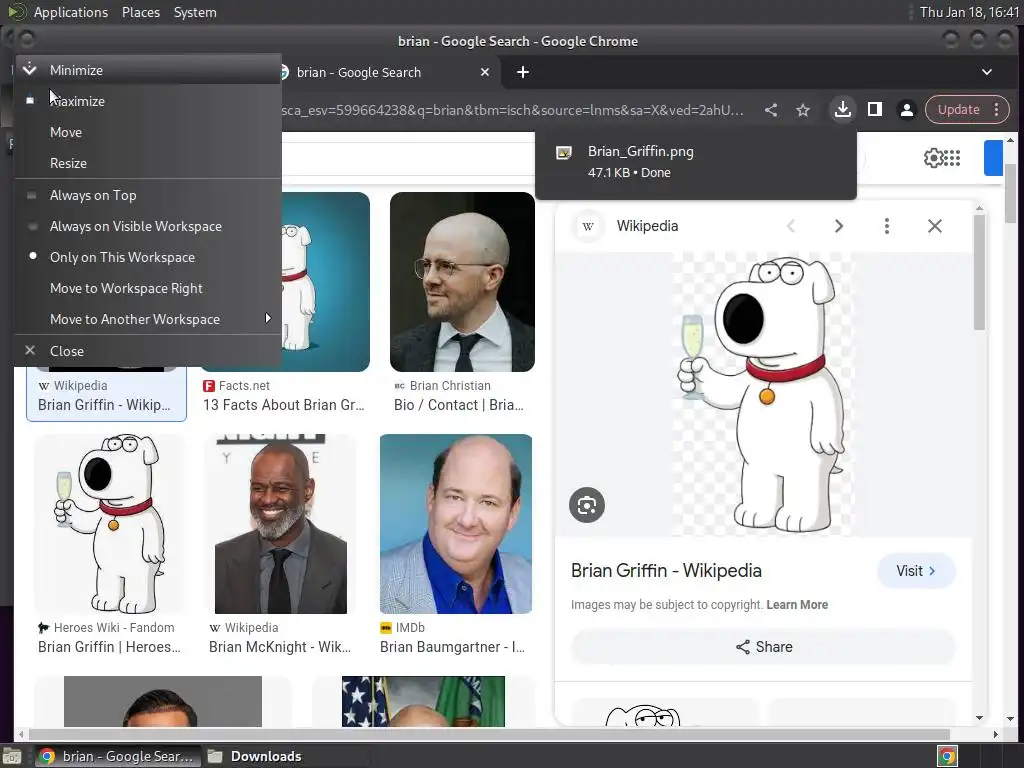Expand Move to Another Workspace submenu arrow

pos(268,318)
